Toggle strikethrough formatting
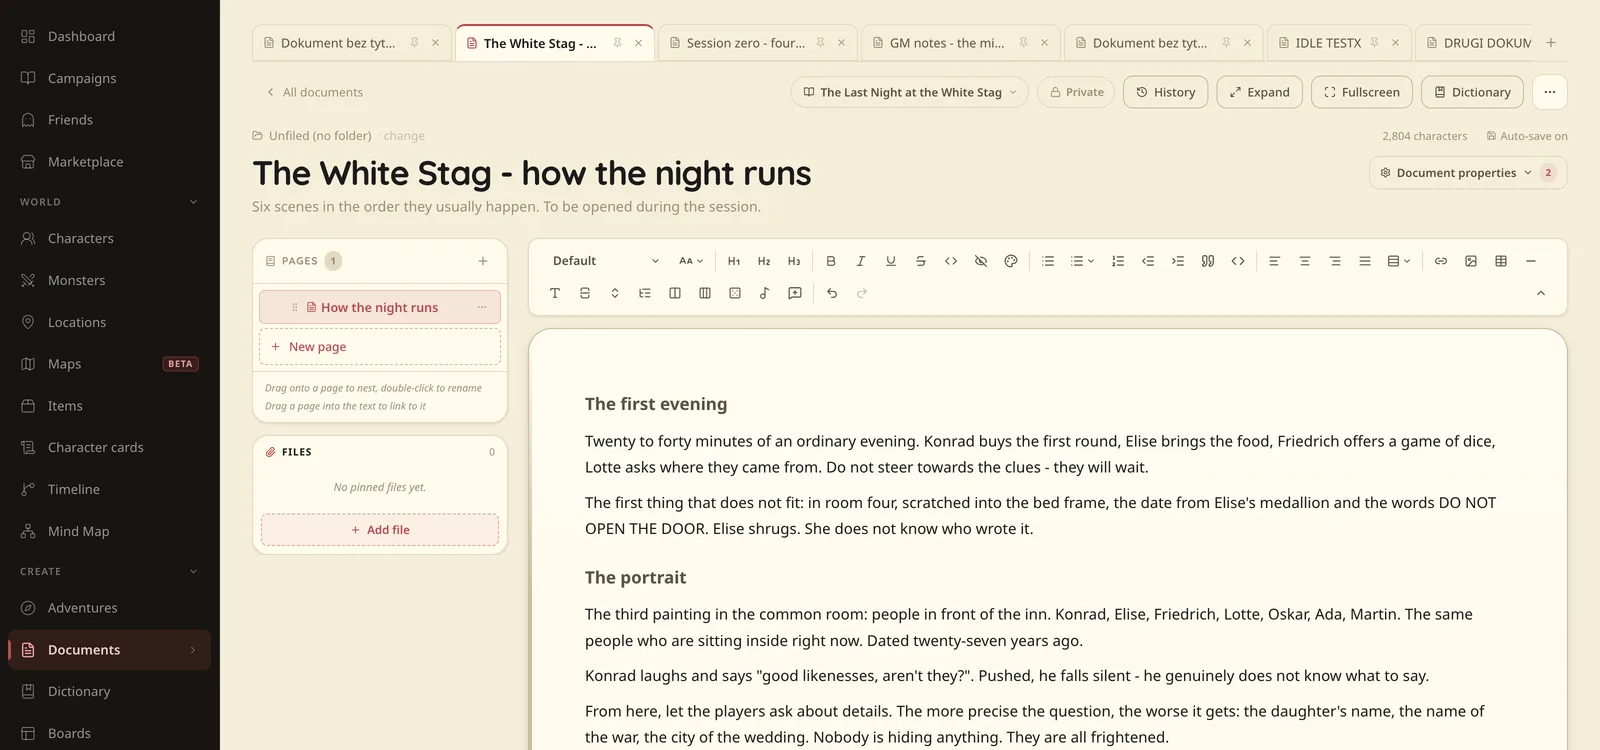Viewport: 1600px width, 750px height. (x=921, y=261)
